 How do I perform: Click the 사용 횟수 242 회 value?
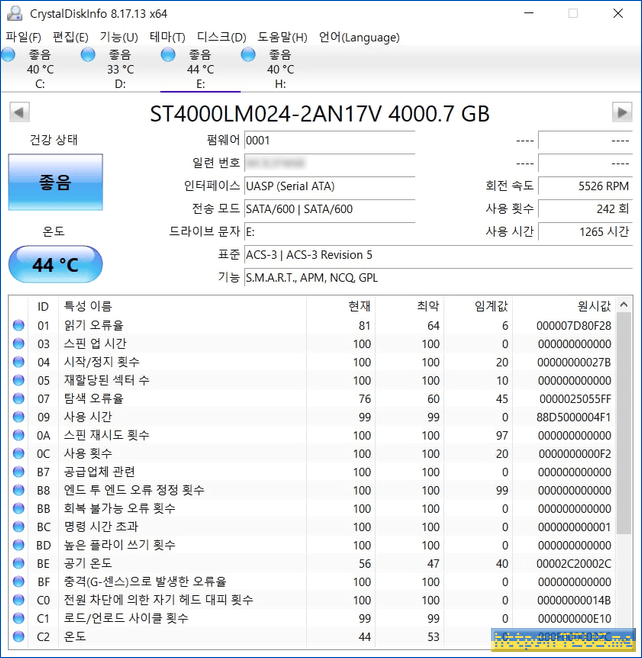pyautogui.click(x=585, y=209)
